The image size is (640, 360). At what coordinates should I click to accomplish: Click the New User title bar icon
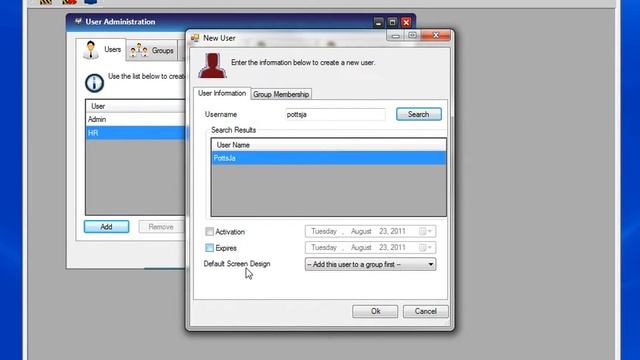(x=195, y=38)
